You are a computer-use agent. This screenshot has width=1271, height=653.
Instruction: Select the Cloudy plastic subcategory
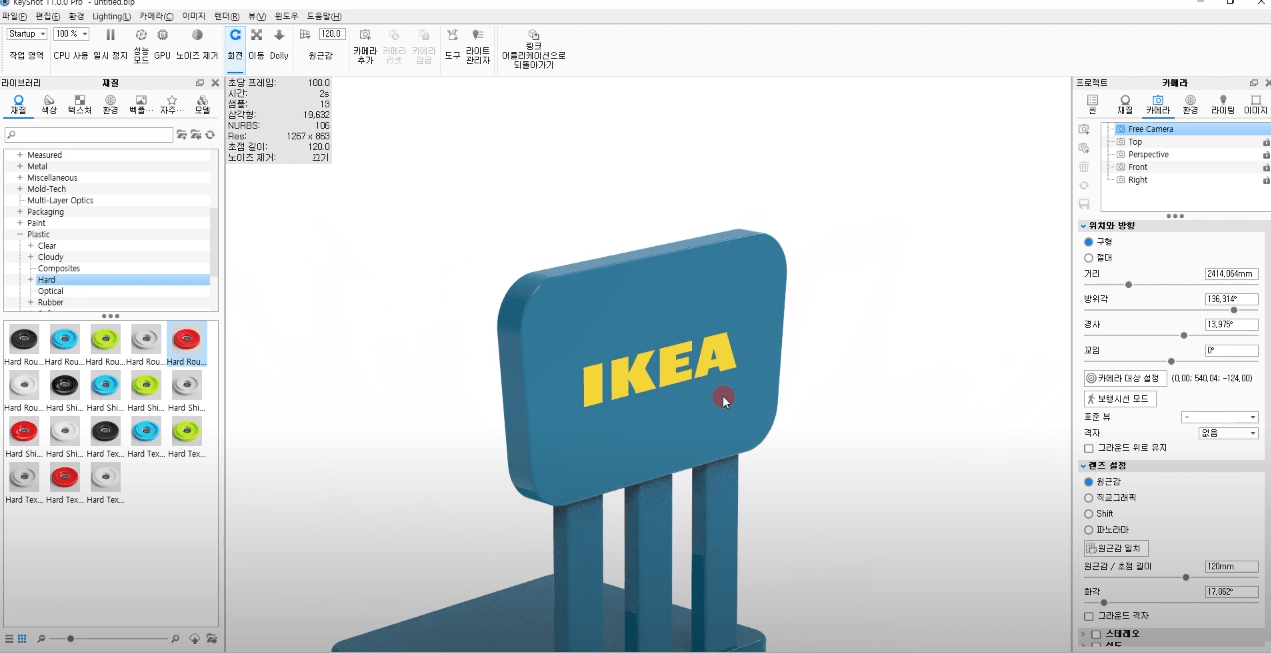point(51,257)
